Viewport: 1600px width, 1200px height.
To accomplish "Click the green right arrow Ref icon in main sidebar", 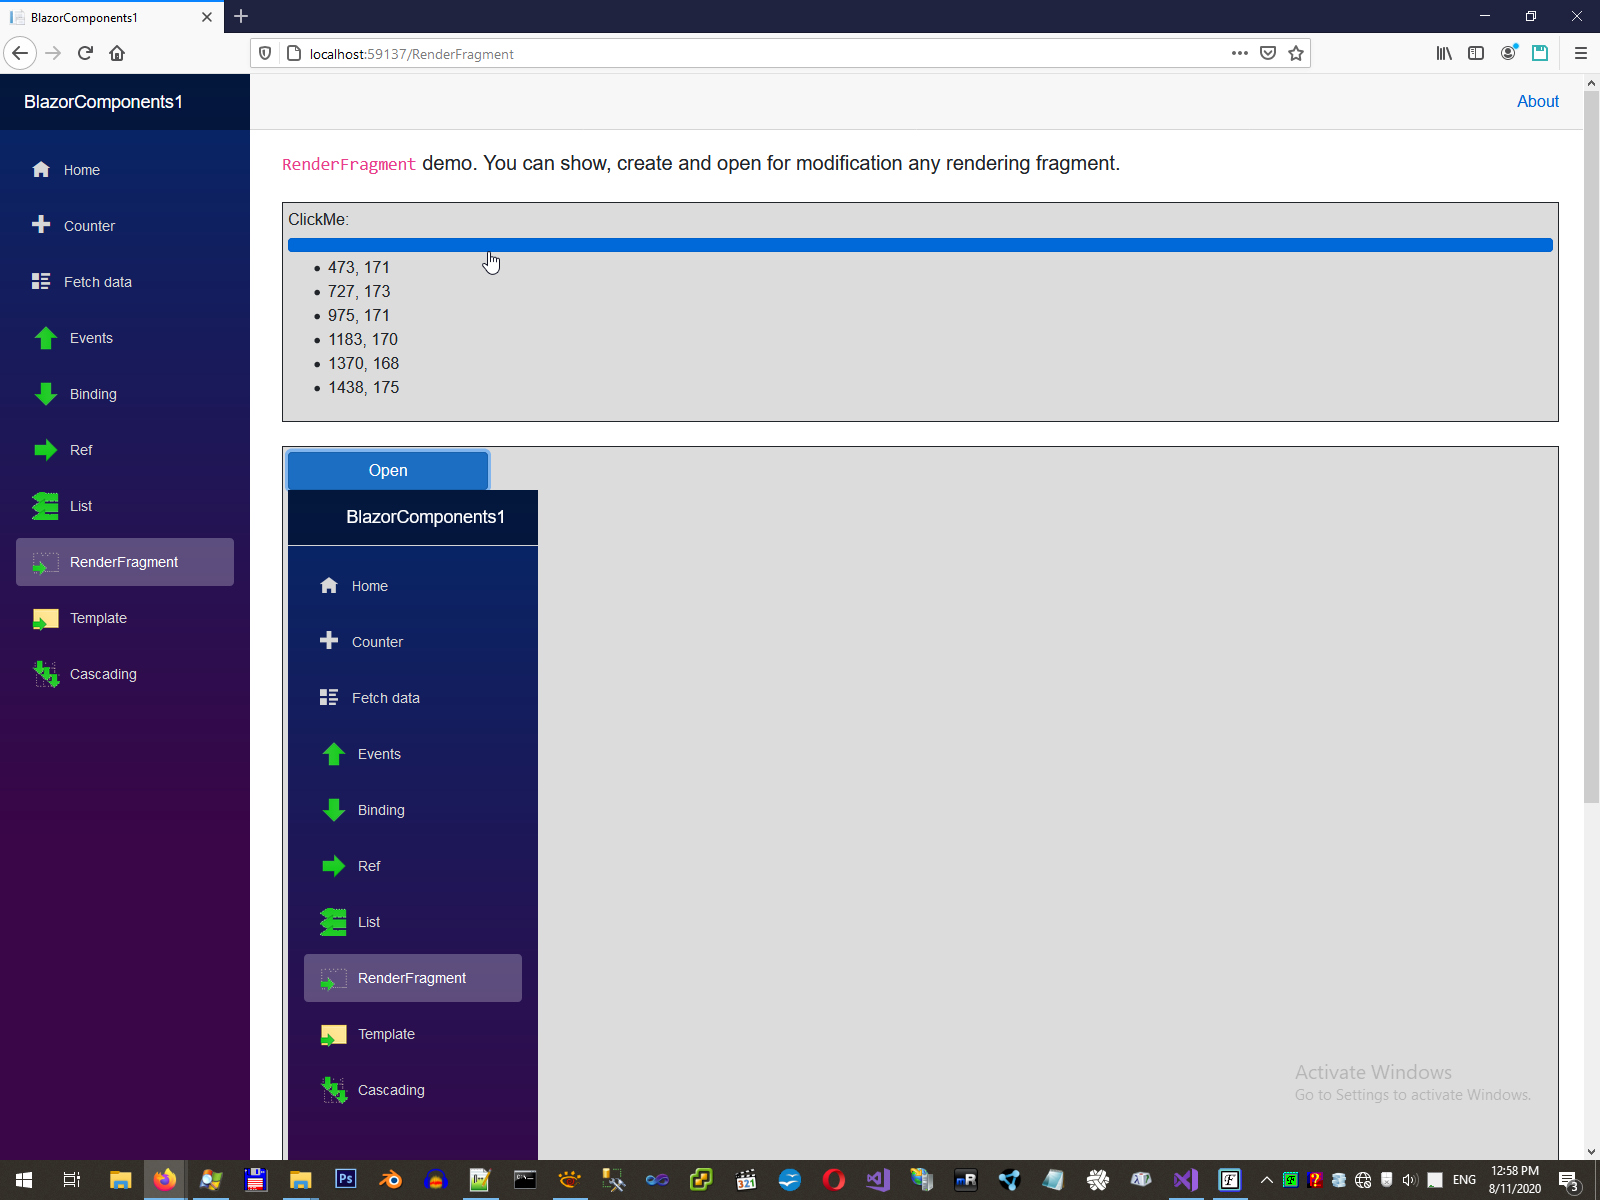I will tap(46, 450).
